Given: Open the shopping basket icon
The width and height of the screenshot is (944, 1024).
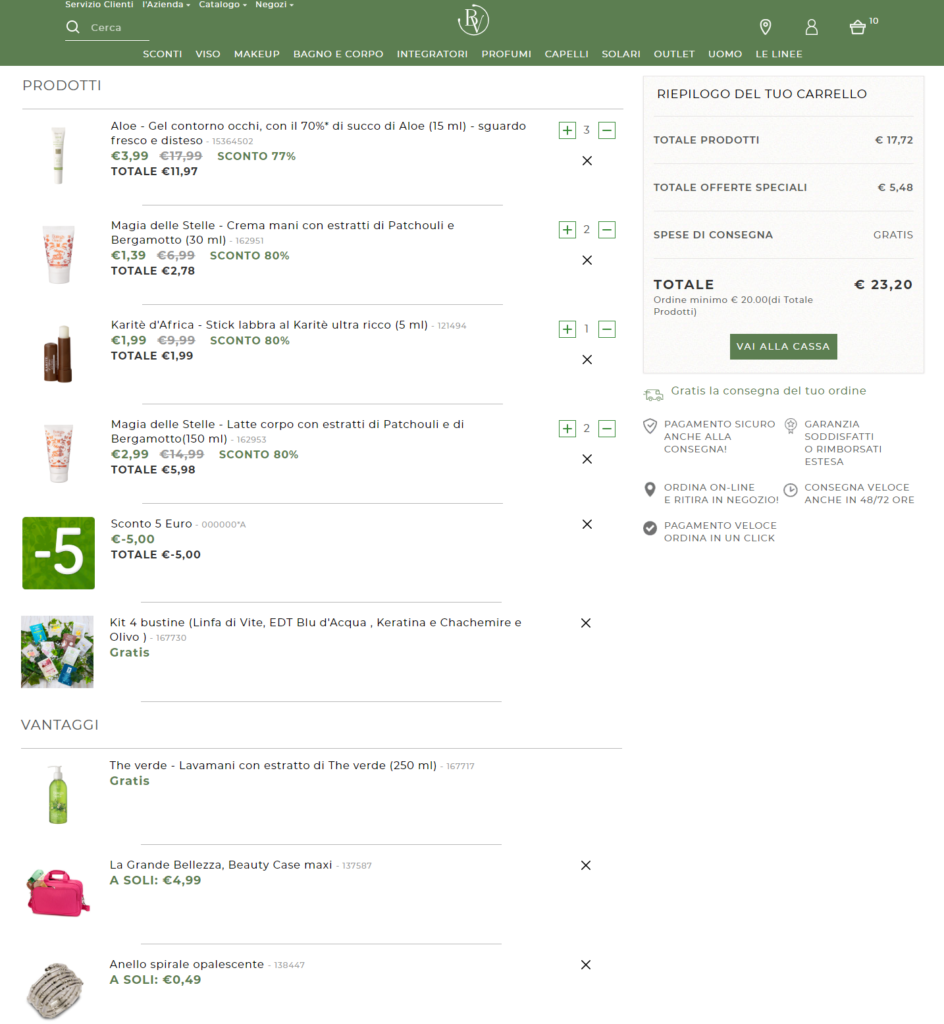Looking at the screenshot, I should click(857, 27).
